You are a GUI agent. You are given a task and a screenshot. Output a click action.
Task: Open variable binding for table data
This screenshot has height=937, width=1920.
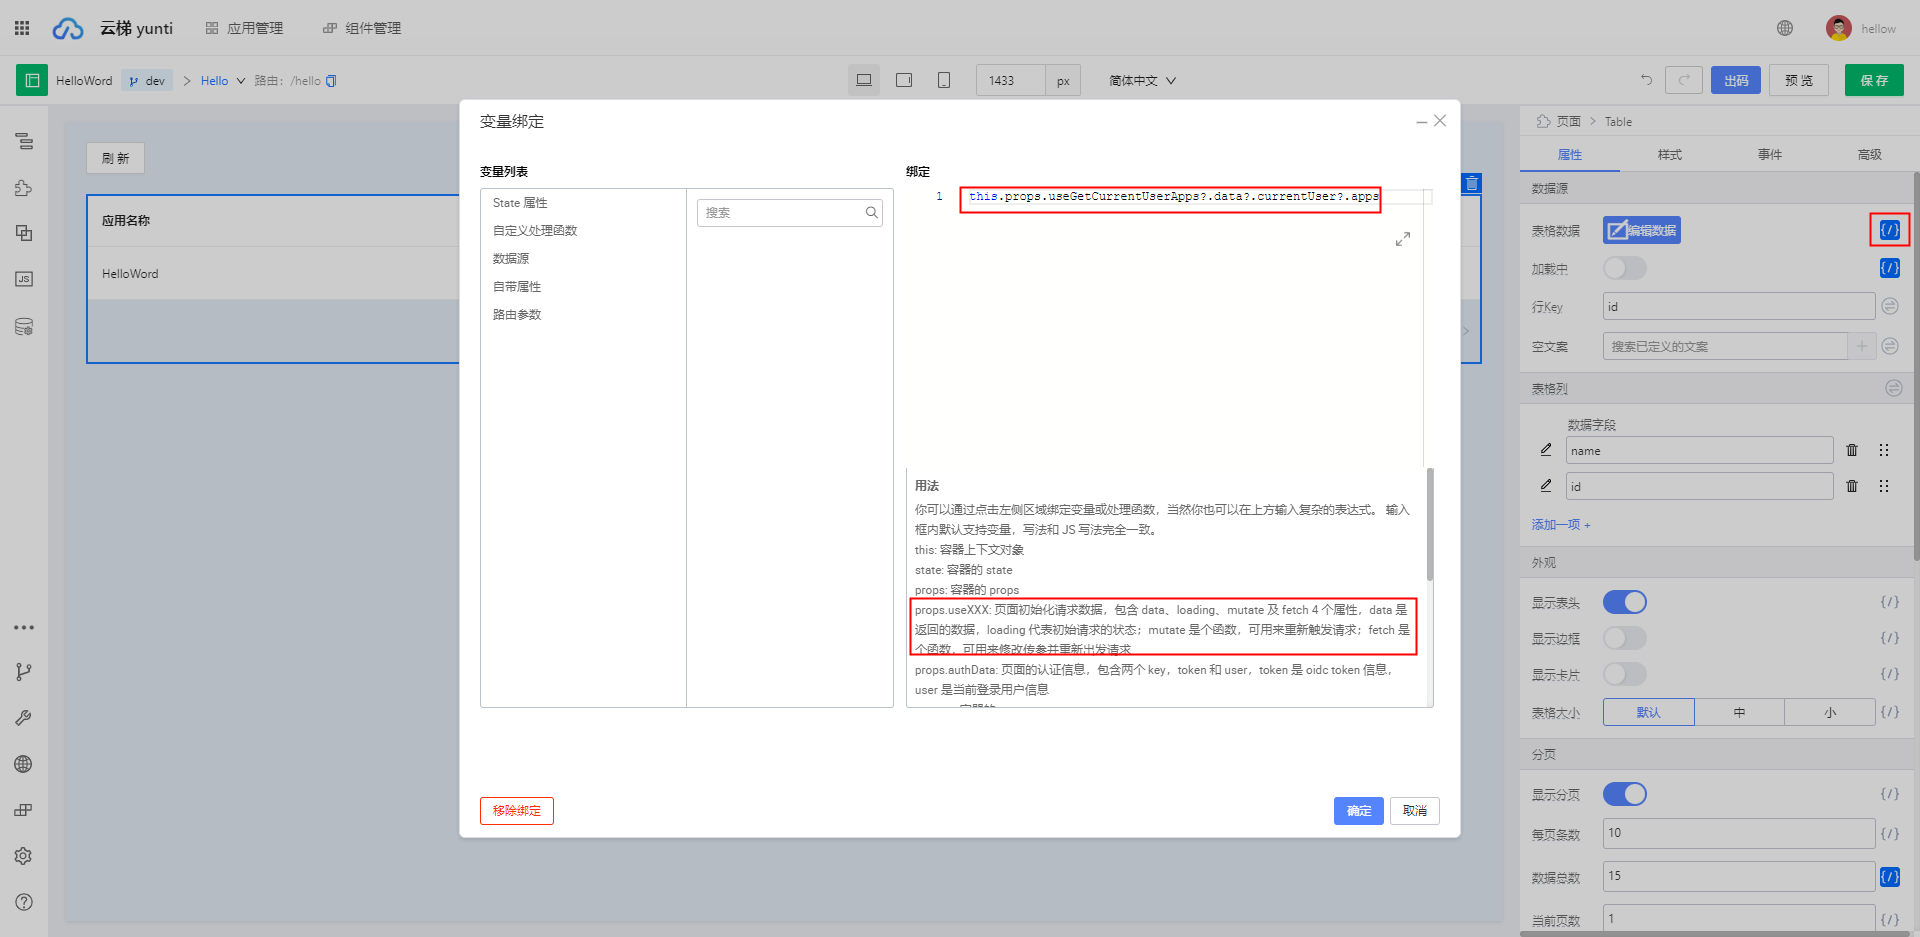click(x=1890, y=230)
